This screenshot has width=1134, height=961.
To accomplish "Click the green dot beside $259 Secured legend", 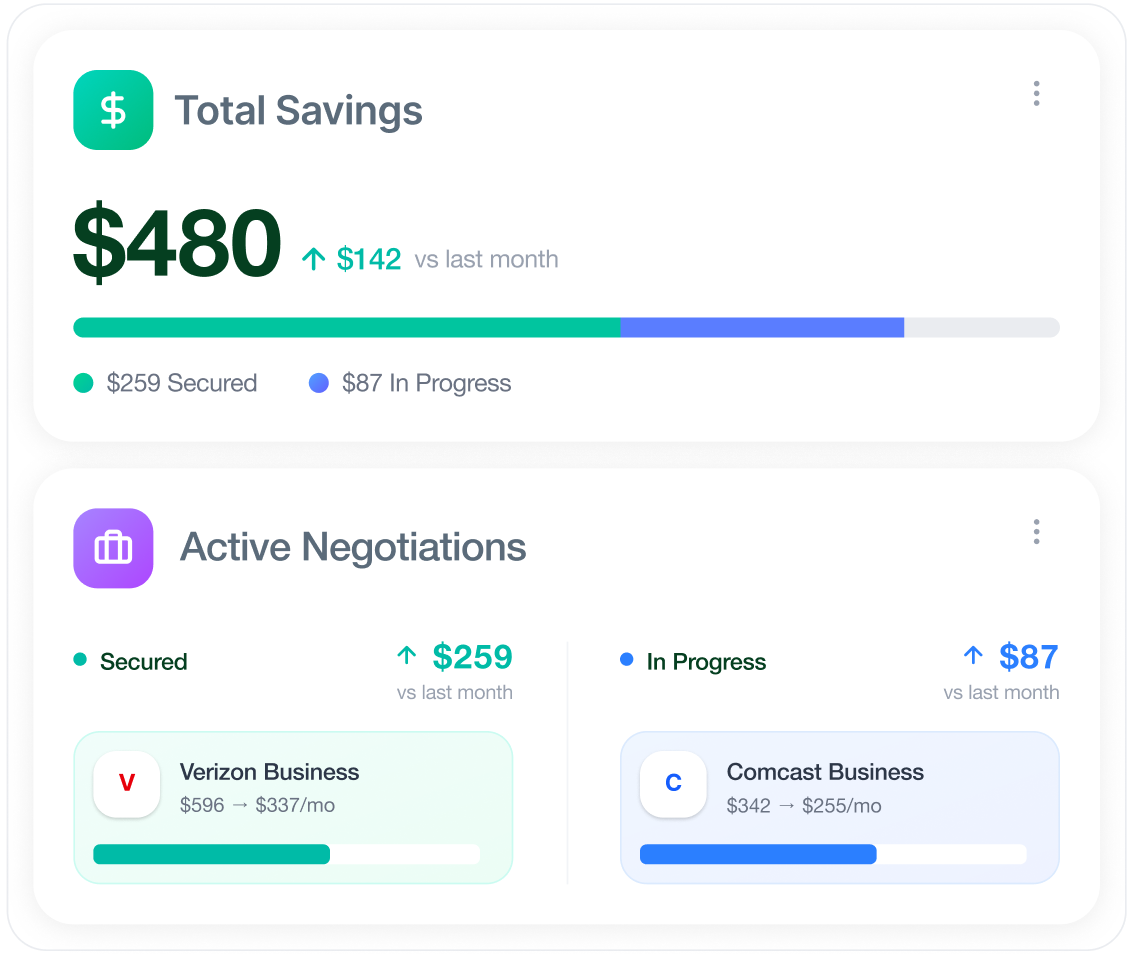I will click(84, 383).
